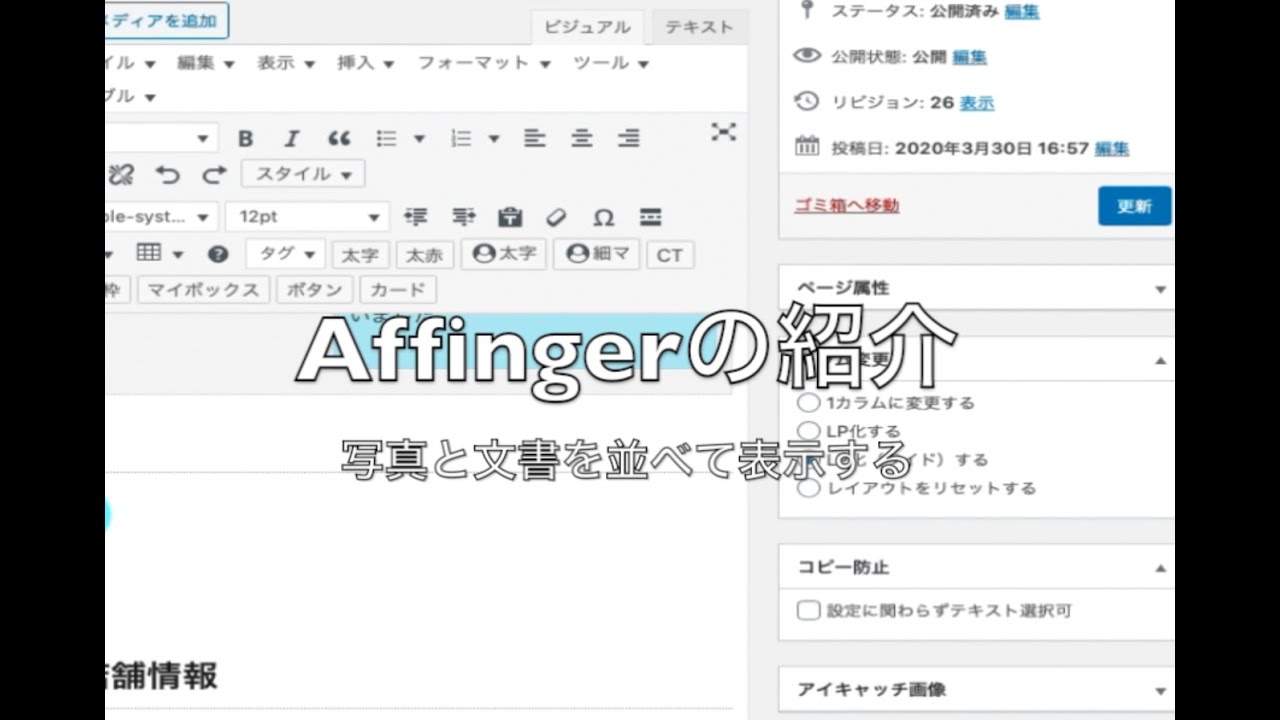Click the ボタン shortcode button
This screenshot has width=1280, height=720.
pyautogui.click(x=314, y=291)
